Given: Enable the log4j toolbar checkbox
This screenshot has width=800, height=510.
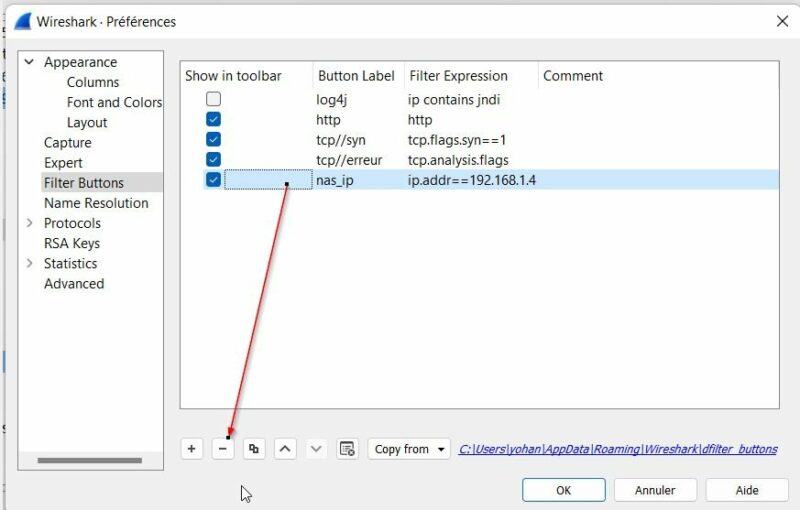Looking at the screenshot, I should pos(213,99).
